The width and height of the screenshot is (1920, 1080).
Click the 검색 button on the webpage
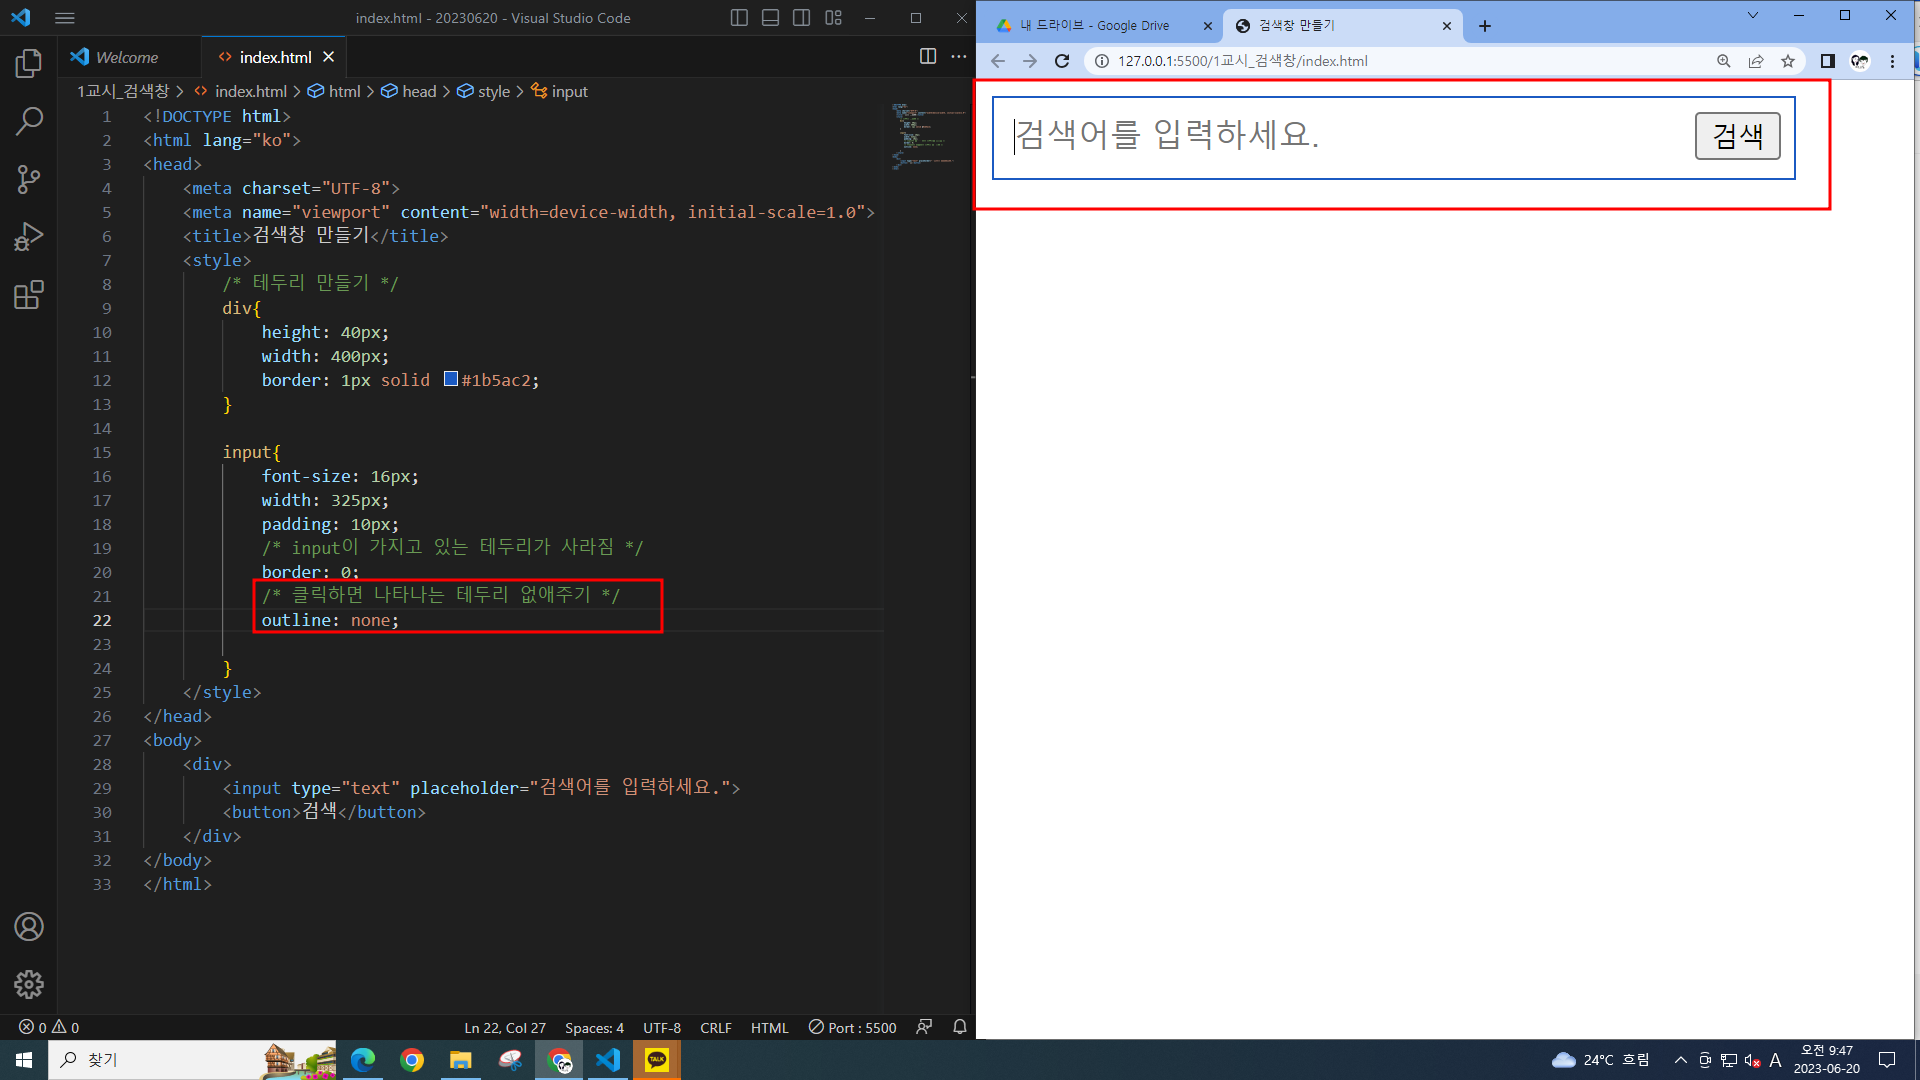pos(1737,136)
